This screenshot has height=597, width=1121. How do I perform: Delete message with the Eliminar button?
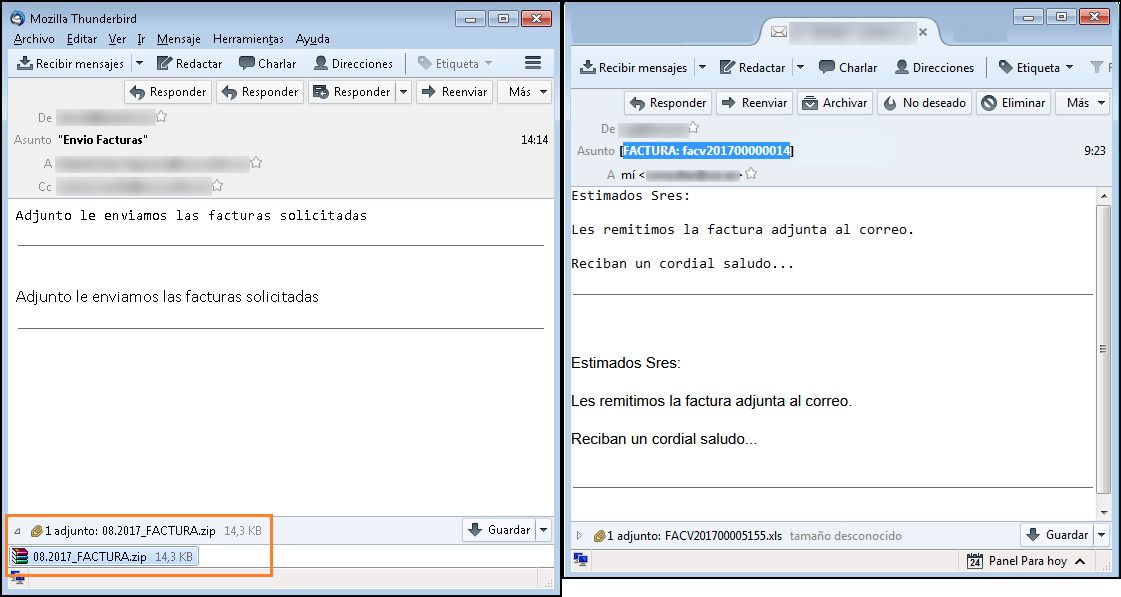(x=1013, y=103)
